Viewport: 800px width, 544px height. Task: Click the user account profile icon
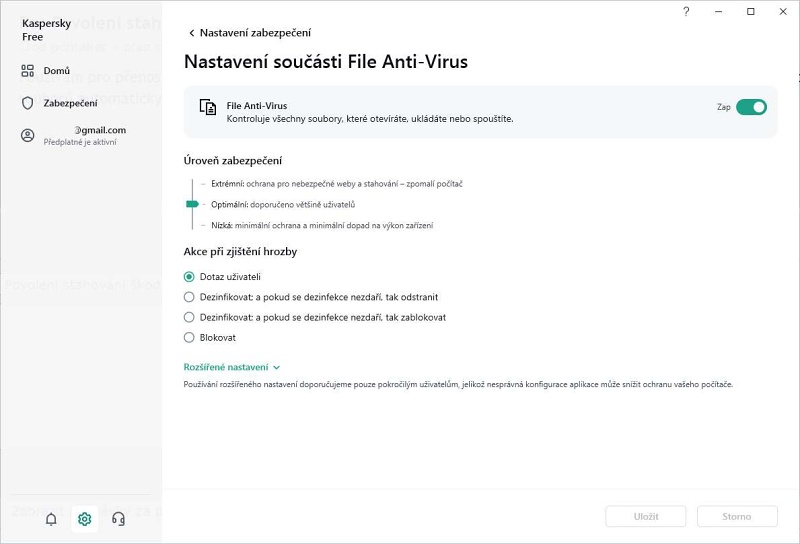[x=28, y=135]
